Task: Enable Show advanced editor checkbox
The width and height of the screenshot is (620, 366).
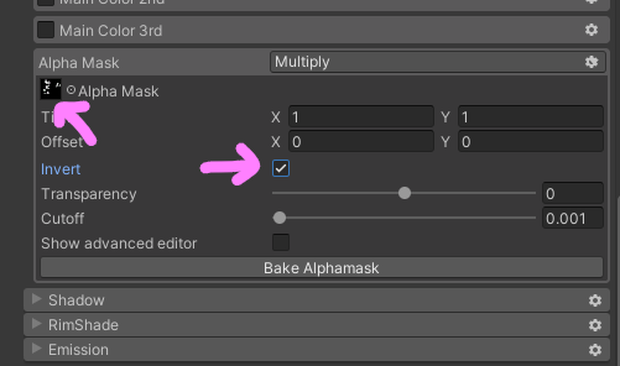Action: click(x=281, y=242)
